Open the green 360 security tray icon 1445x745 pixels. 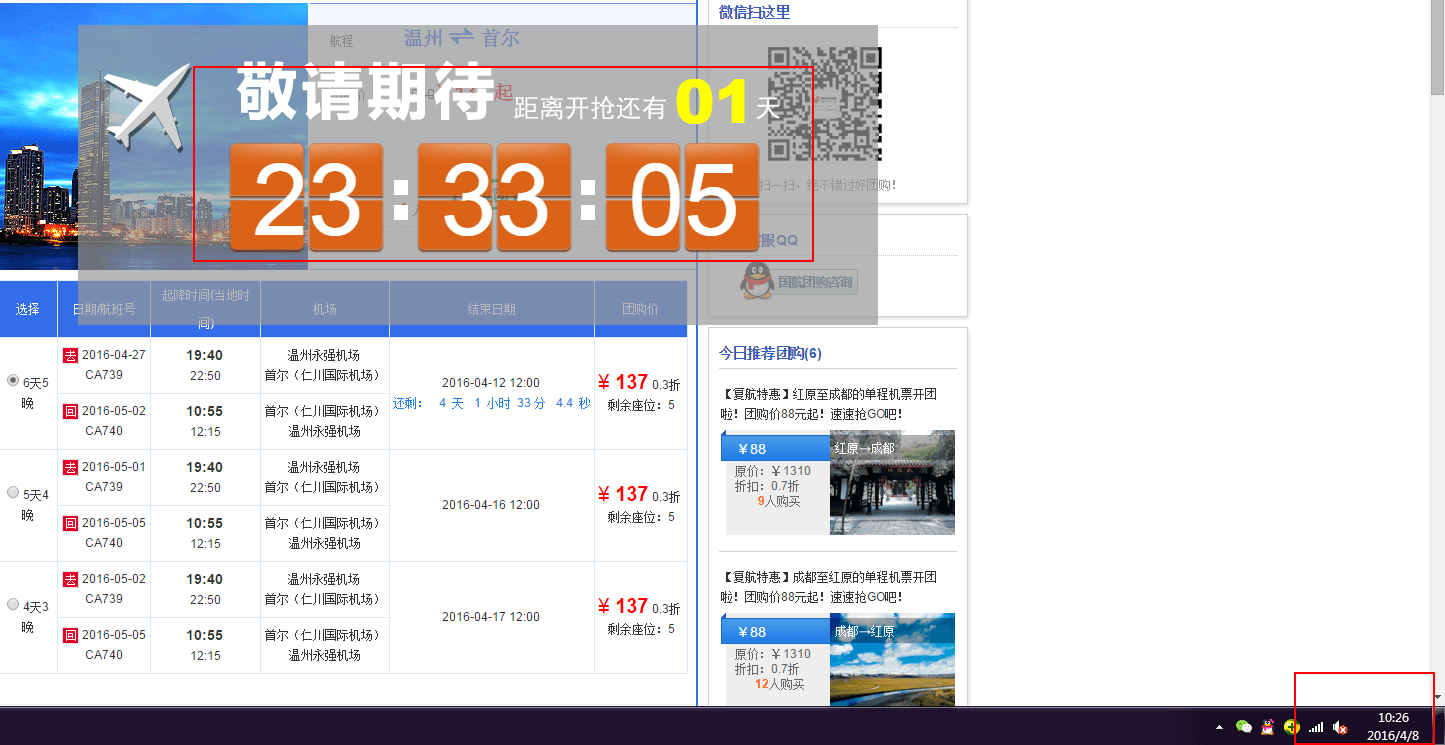pyautogui.click(x=1292, y=727)
